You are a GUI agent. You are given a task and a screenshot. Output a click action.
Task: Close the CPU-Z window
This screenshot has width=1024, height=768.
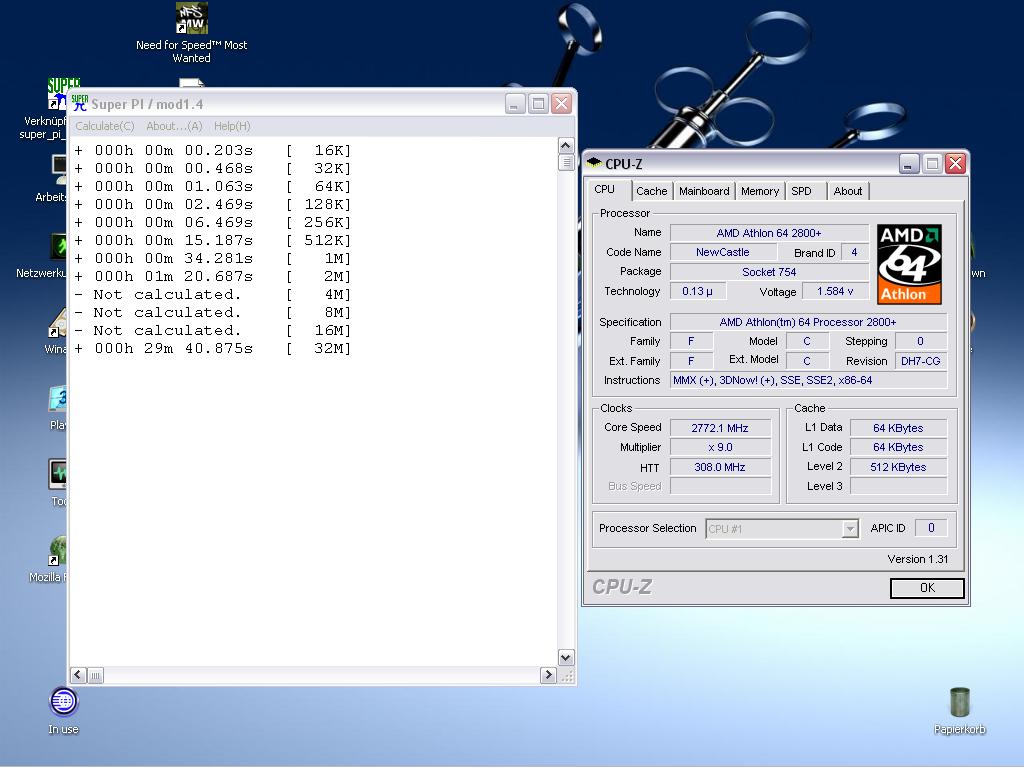pos(955,163)
